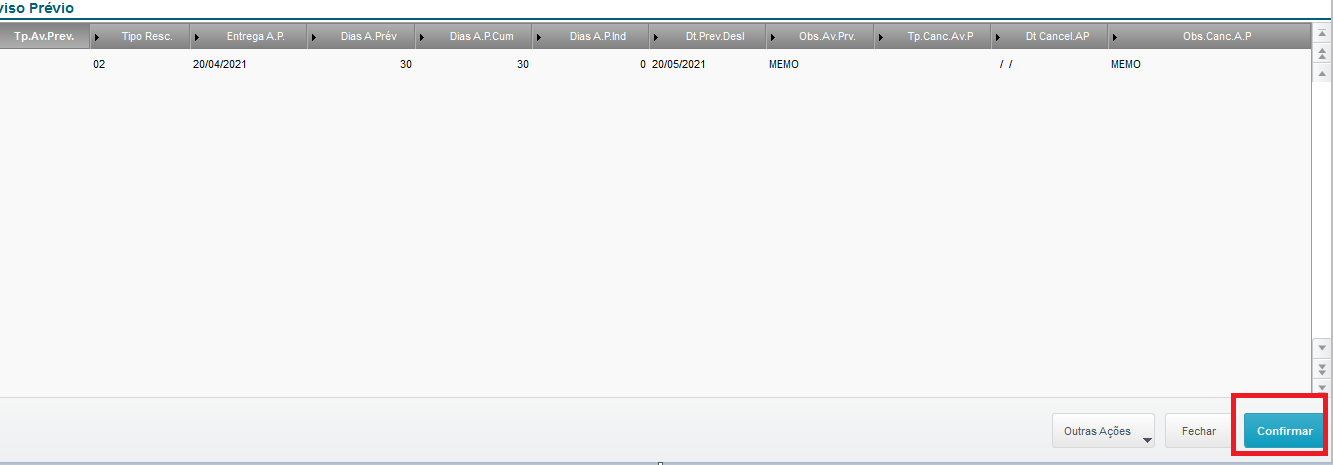The width and height of the screenshot is (1333, 465).
Task: Click the double-arrow page-up scroll button
Action: [x=1322, y=53]
